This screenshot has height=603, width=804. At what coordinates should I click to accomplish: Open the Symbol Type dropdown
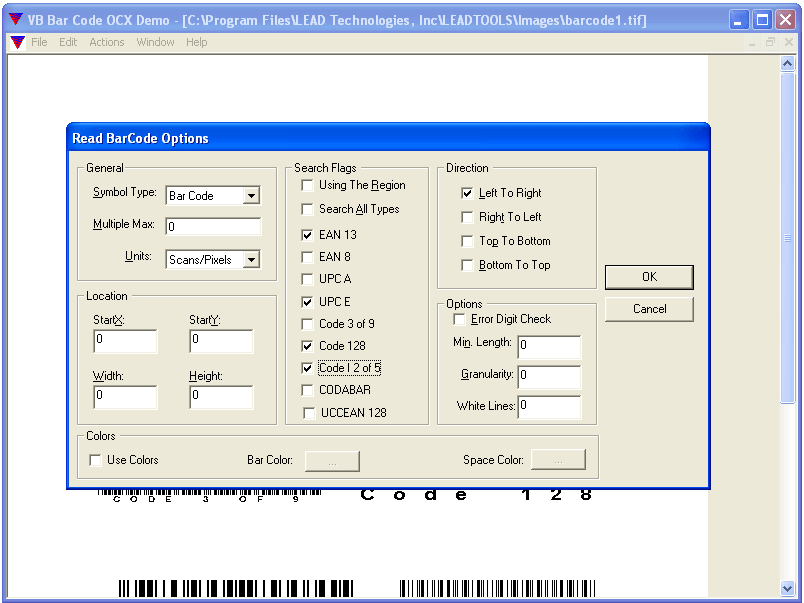click(x=250, y=195)
